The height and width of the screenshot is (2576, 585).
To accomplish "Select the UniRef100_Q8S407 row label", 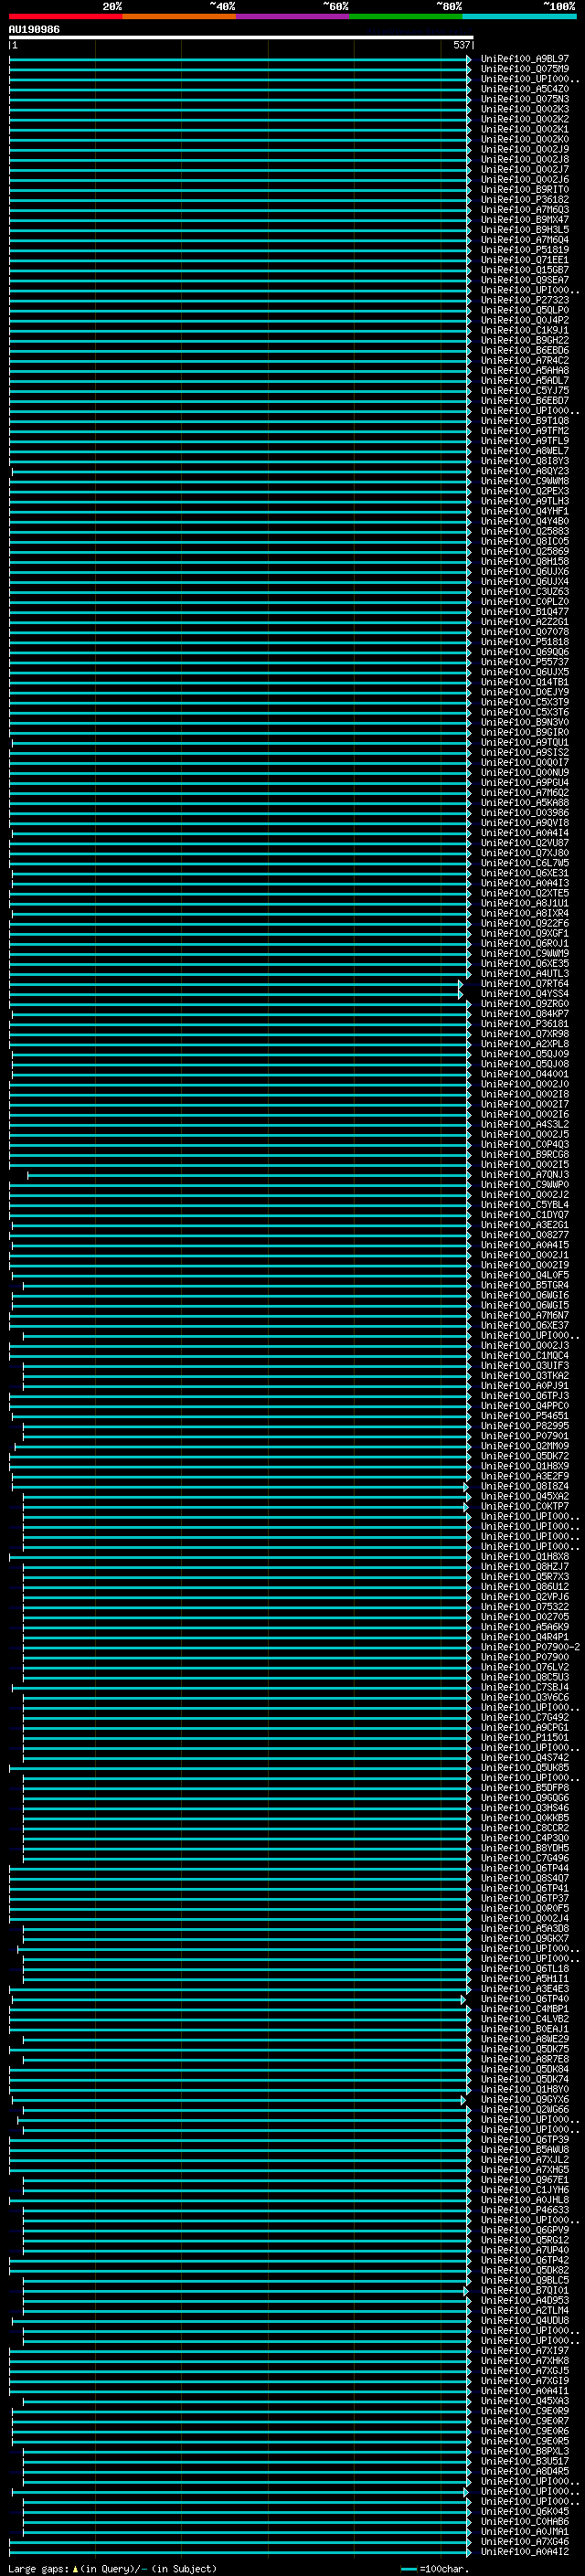I will (x=524, y=1879).
